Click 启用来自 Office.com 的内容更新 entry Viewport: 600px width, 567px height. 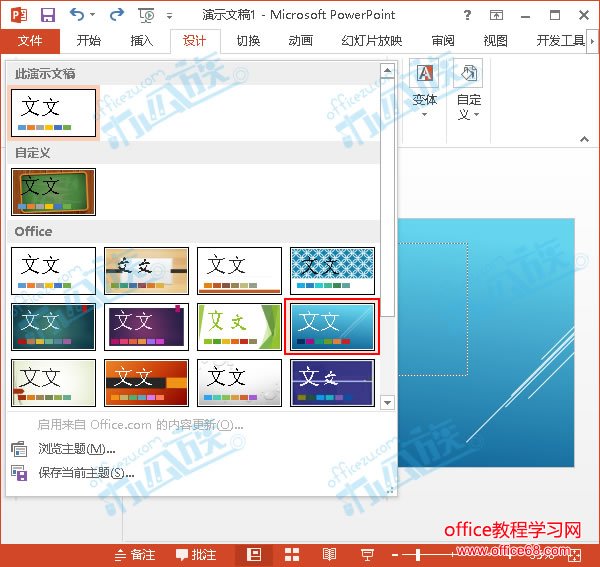pyautogui.click(x=140, y=425)
